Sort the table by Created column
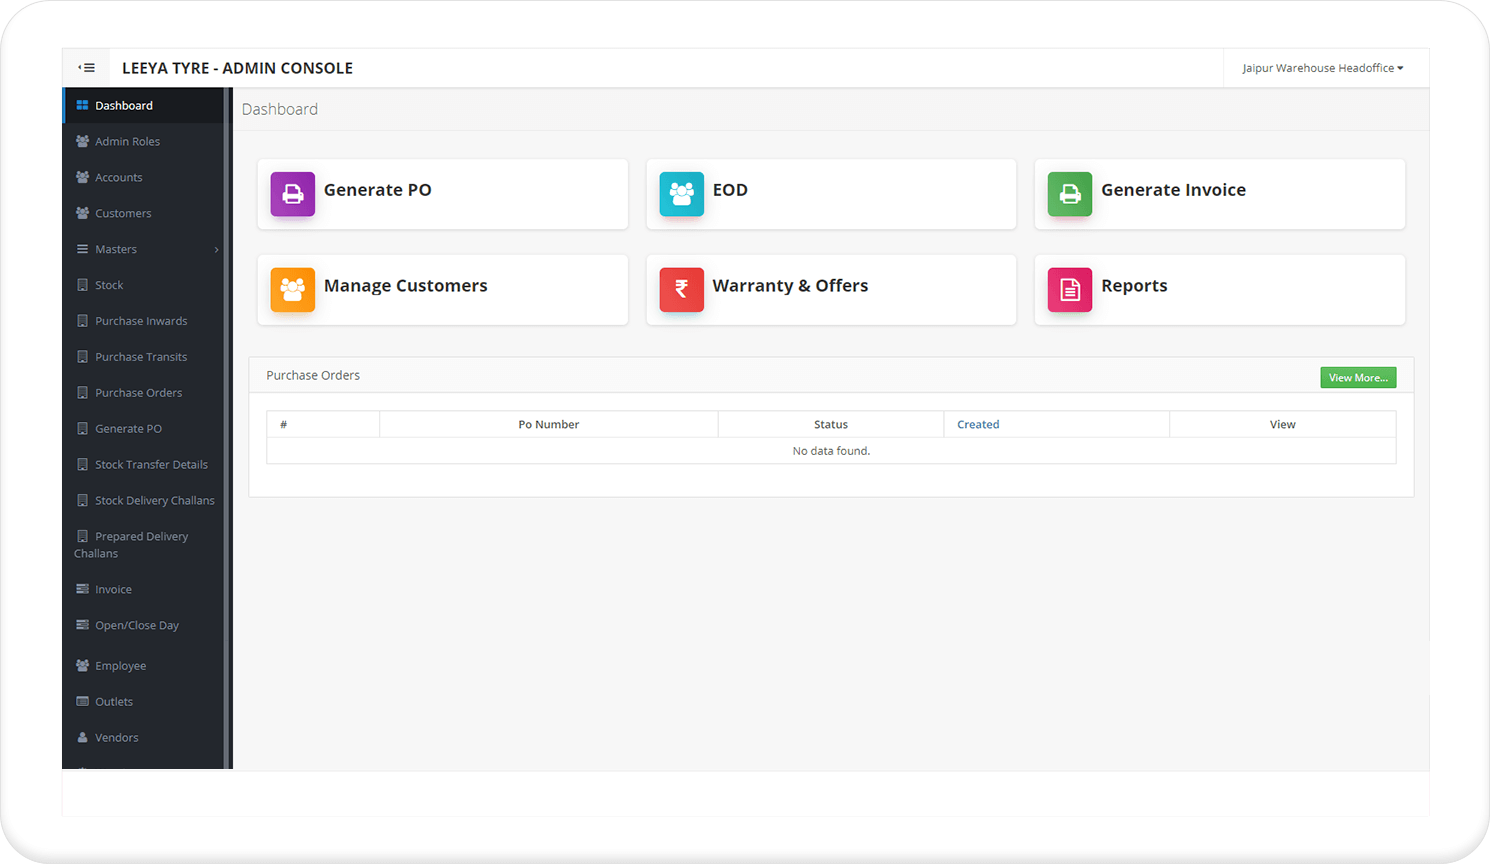 978,424
